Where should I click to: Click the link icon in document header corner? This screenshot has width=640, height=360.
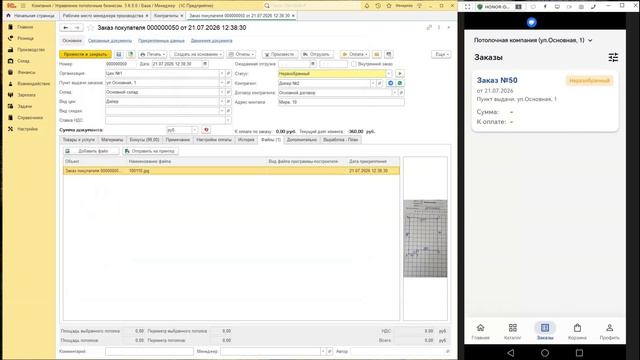click(x=429, y=27)
